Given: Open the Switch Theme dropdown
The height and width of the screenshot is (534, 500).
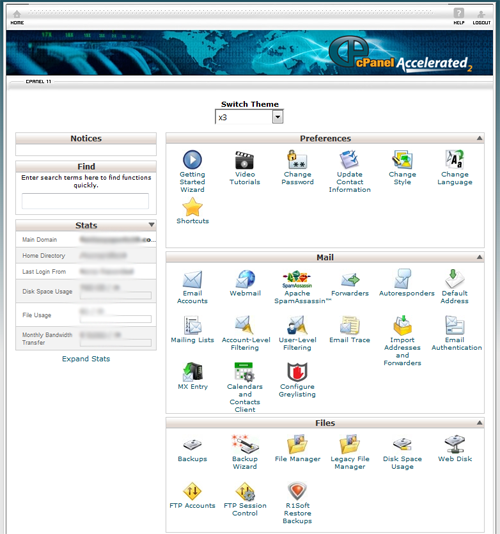Looking at the screenshot, I should coord(249,117).
